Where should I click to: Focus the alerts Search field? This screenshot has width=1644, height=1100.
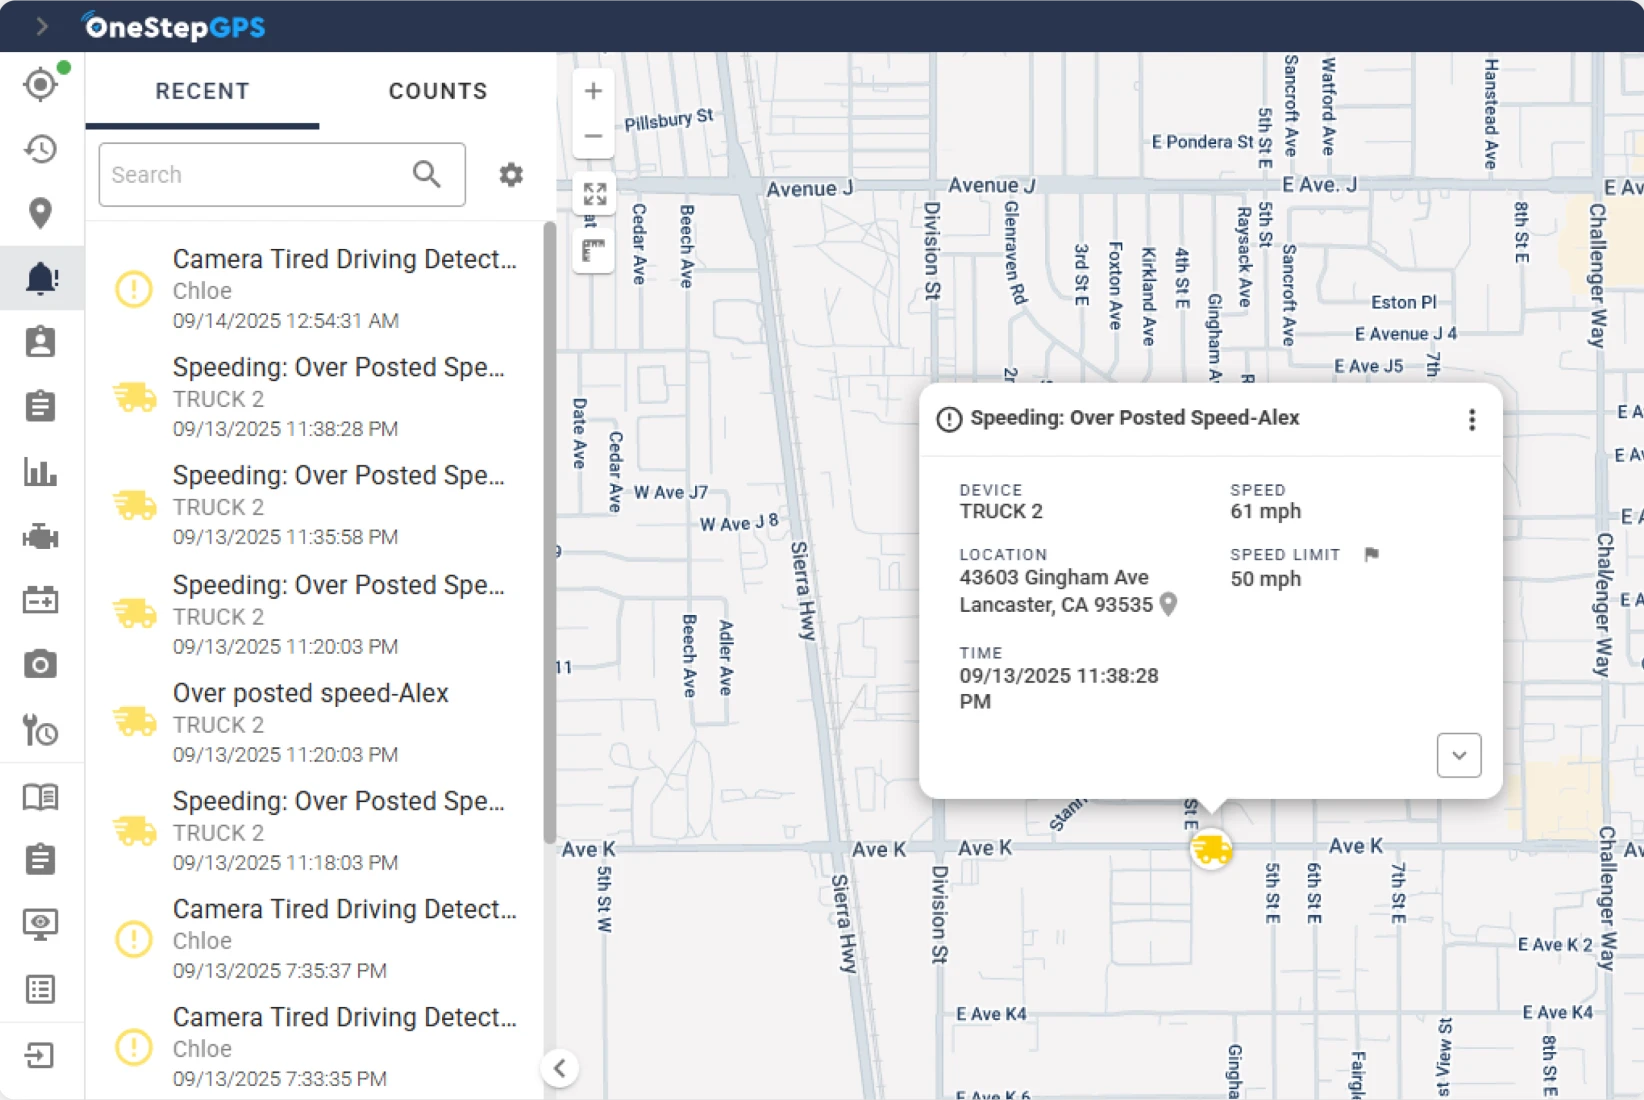(x=282, y=175)
